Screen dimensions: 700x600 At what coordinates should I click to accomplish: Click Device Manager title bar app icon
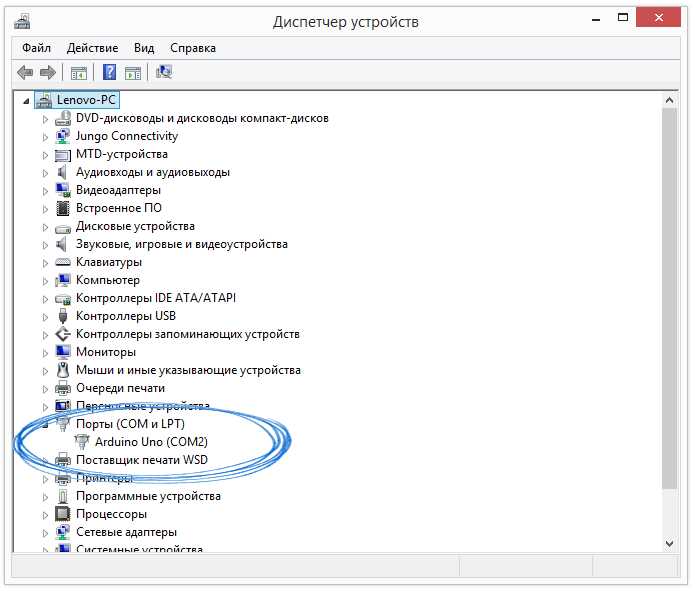[22, 21]
